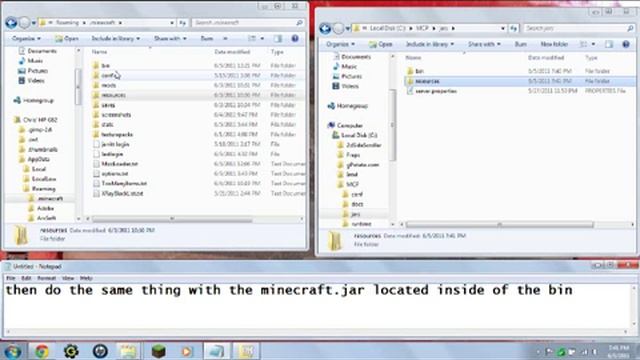Open Notepad File menu
The height and width of the screenshot is (360, 640).
tap(11, 278)
